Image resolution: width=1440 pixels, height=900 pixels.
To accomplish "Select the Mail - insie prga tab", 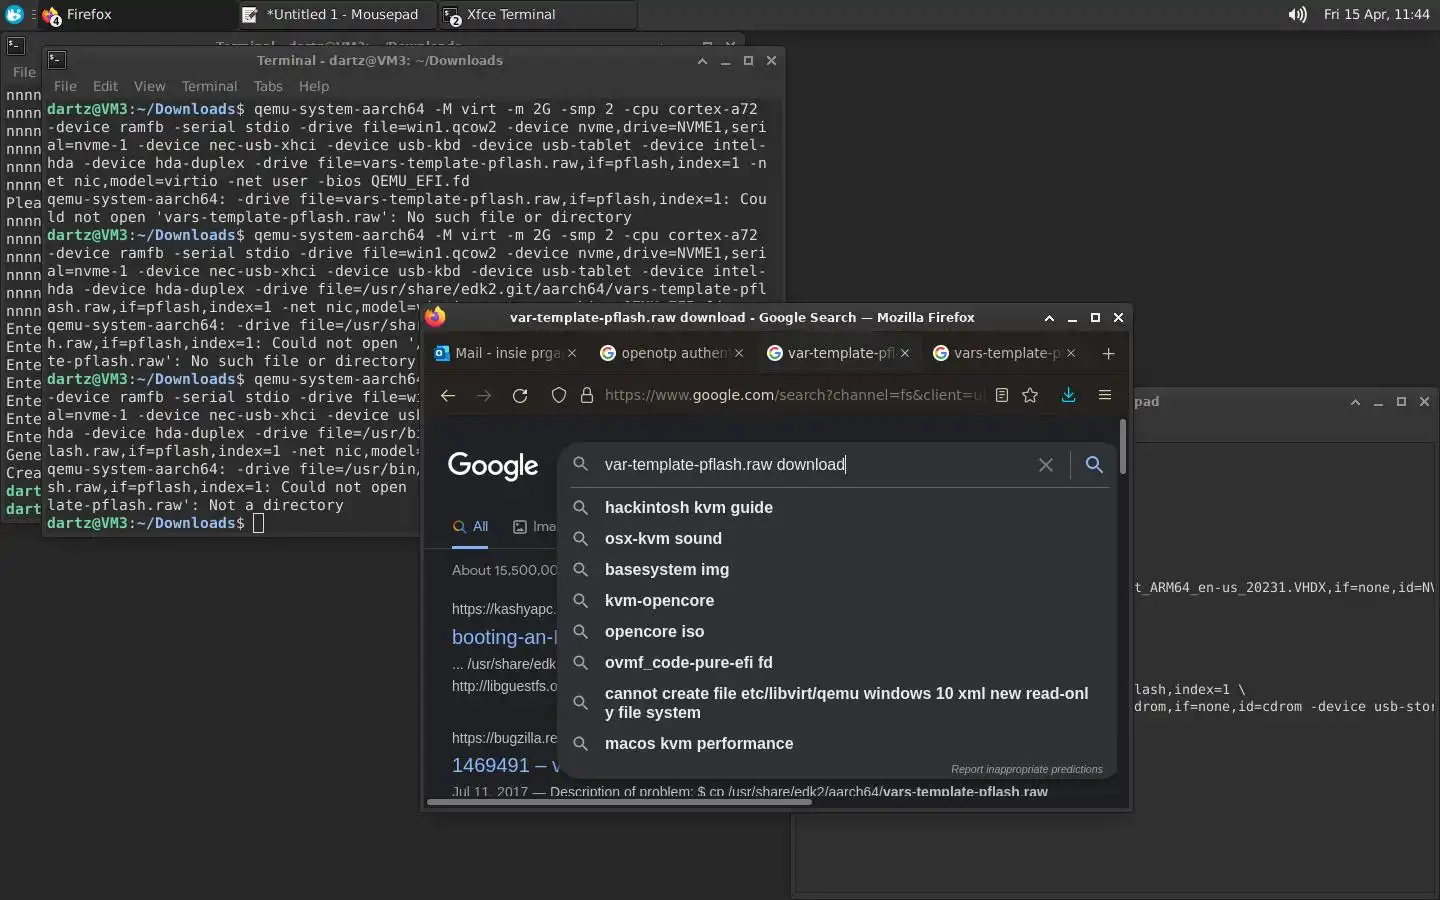I will tap(506, 353).
